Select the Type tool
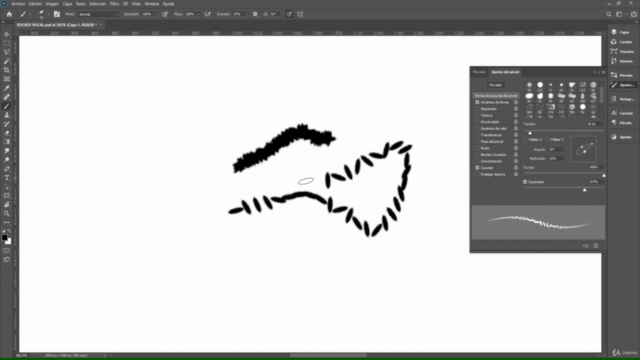 7,178
